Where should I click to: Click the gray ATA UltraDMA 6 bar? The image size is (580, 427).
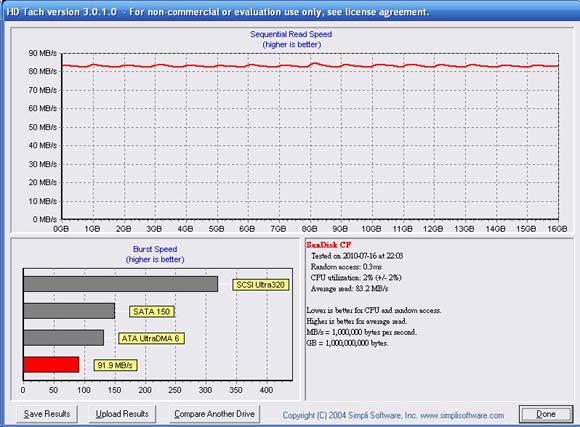[x=64, y=338]
